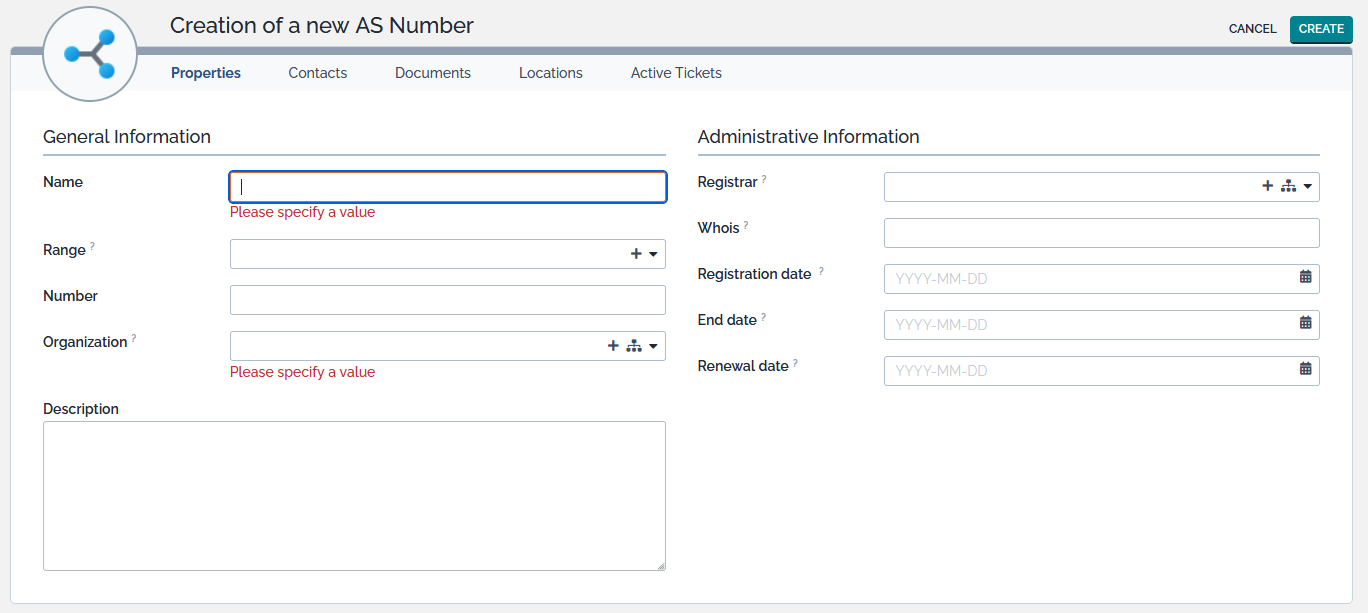This screenshot has width=1368, height=613.
Task: Expand the Range dropdown arrow
Action: (x=654, y=255)
